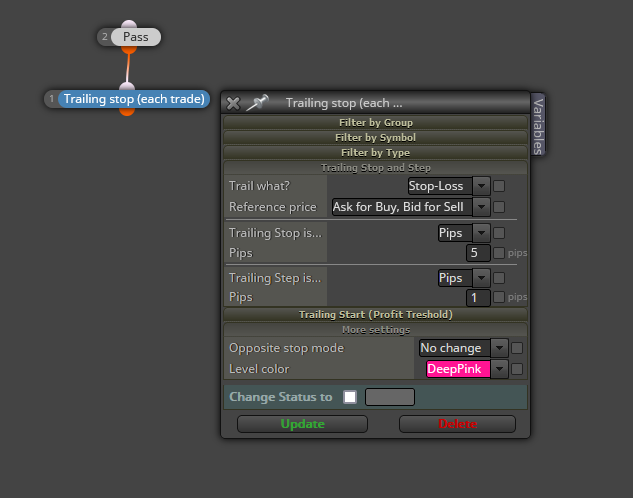Collapse the Trailing Stop and Step section
Viewport: 633px width, 498px height.
375,167
